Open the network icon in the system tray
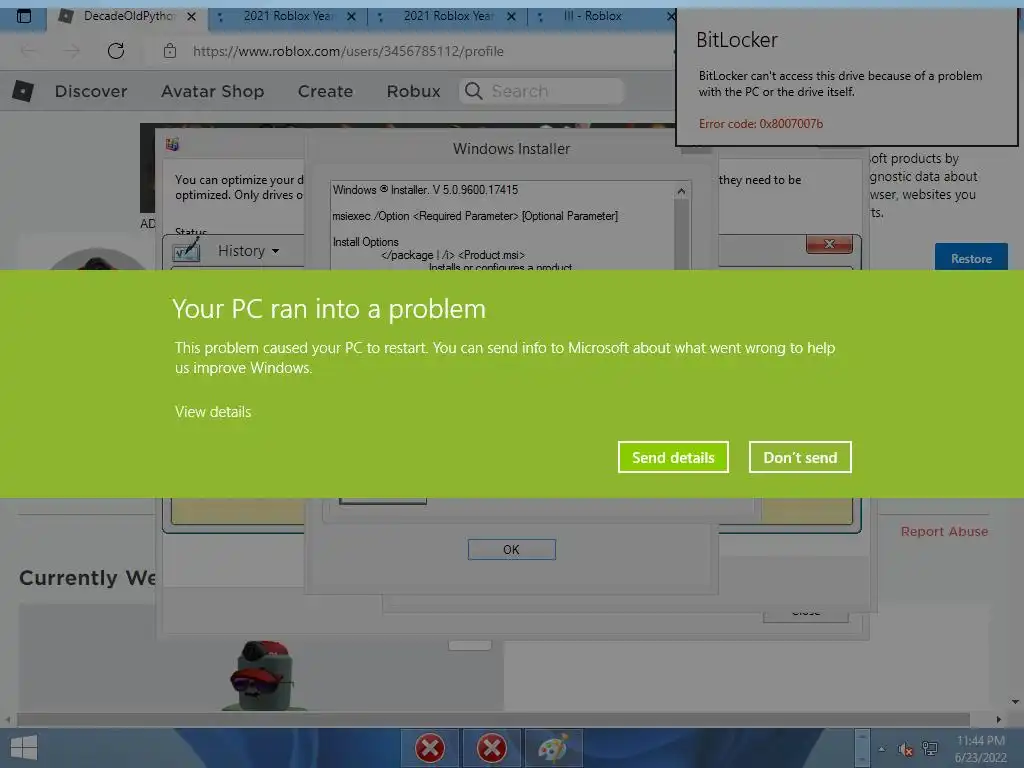This screenshot has height=768, width=1024. pos(930,749)
